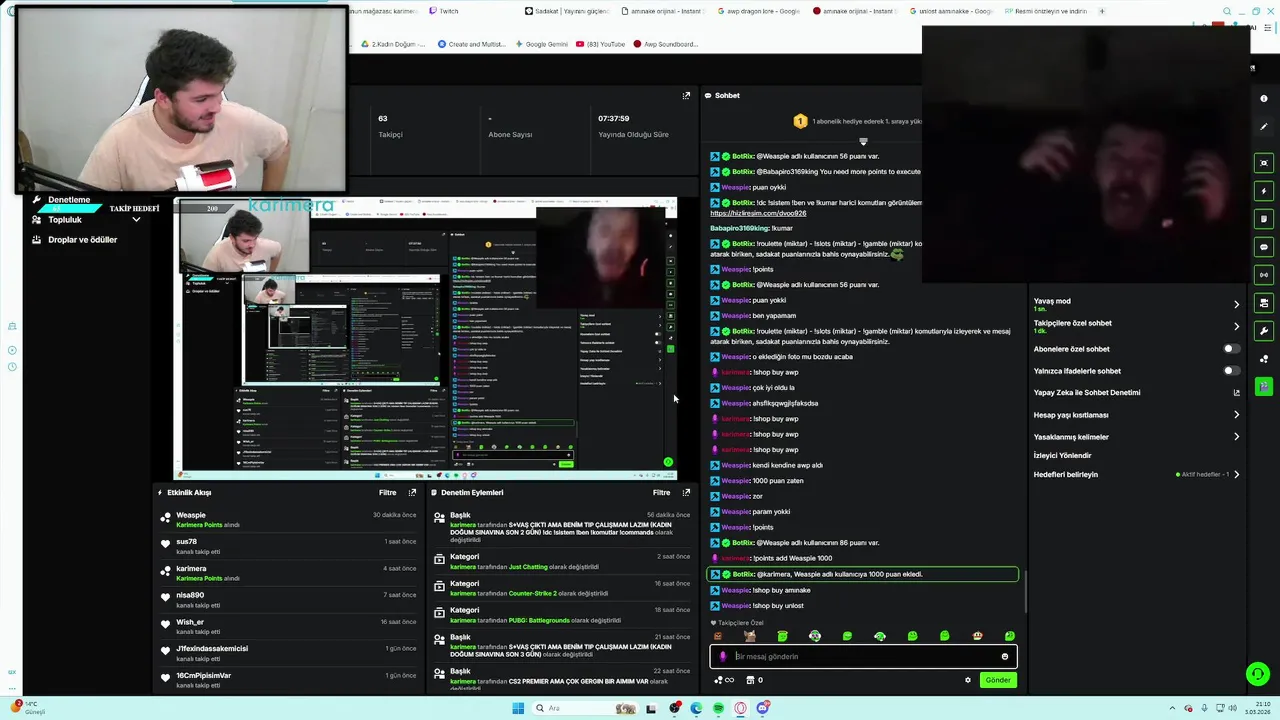The width and height of the screenshot is (1280, 720).
Task: Toggle the wrench chat settings widget
Action: (x=1264, y=331)
